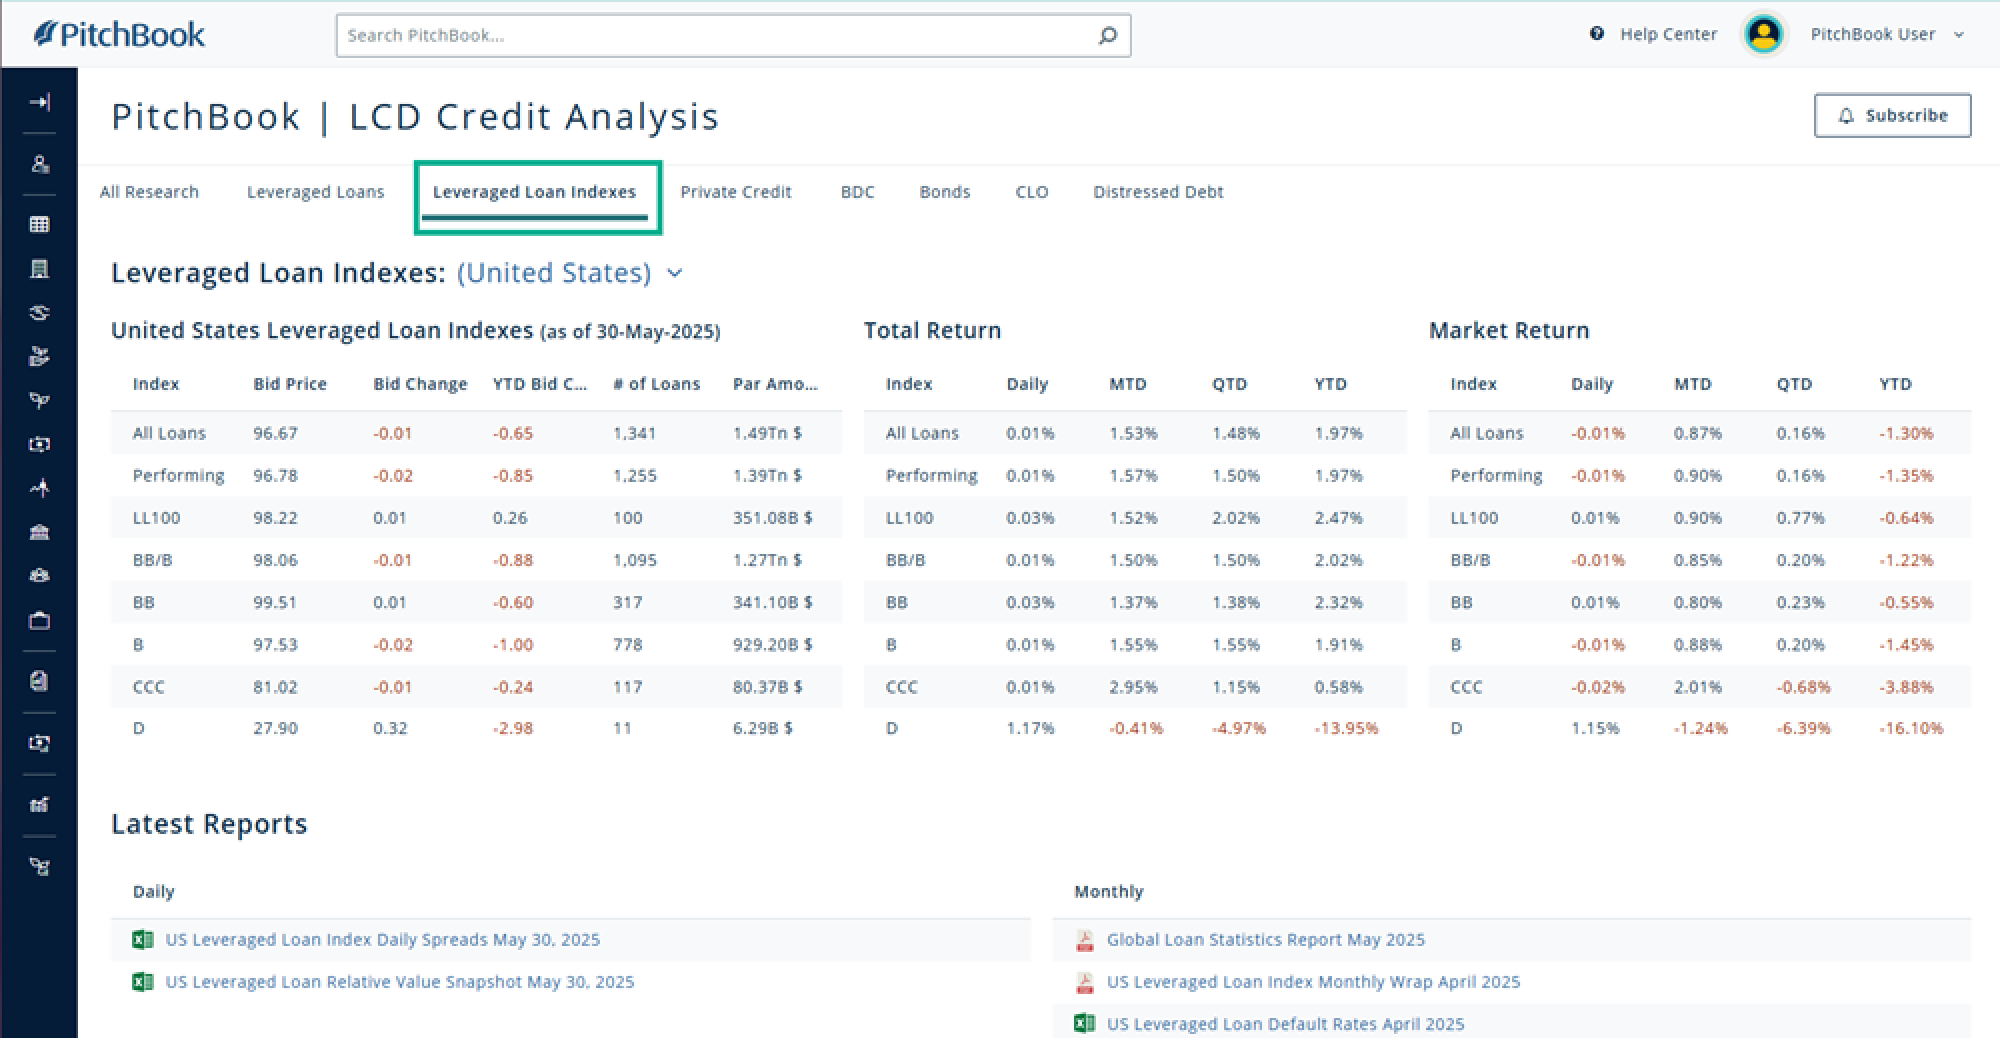
Task: Expand the sidebar with the arrow icon
Action: tap(40, 102)
